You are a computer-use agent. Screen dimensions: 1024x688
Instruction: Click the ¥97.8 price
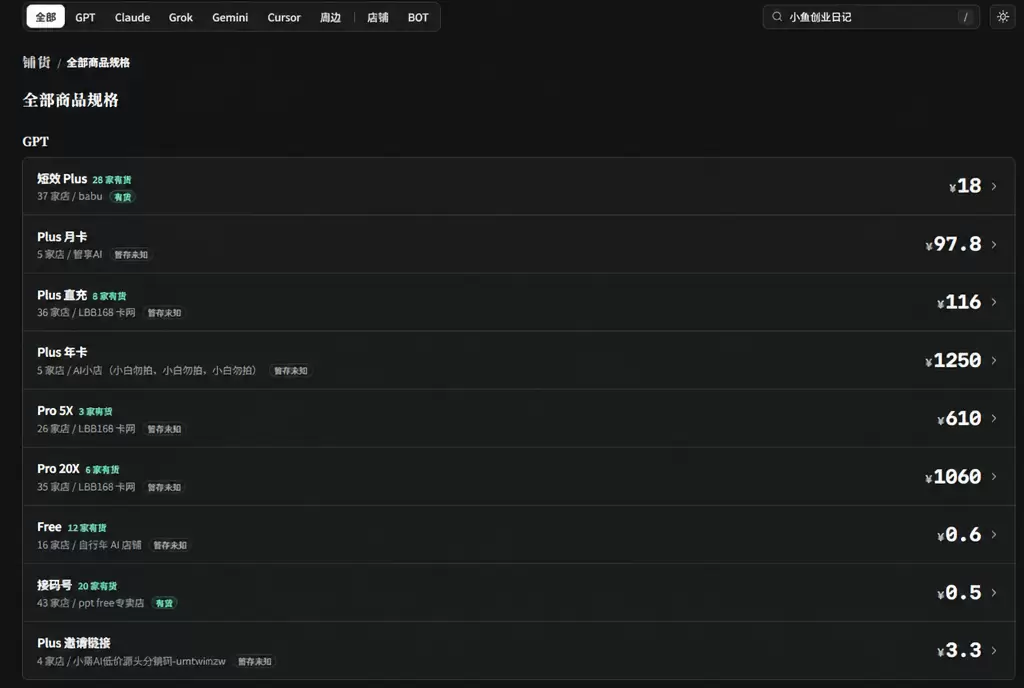click(x=953, y=244)
